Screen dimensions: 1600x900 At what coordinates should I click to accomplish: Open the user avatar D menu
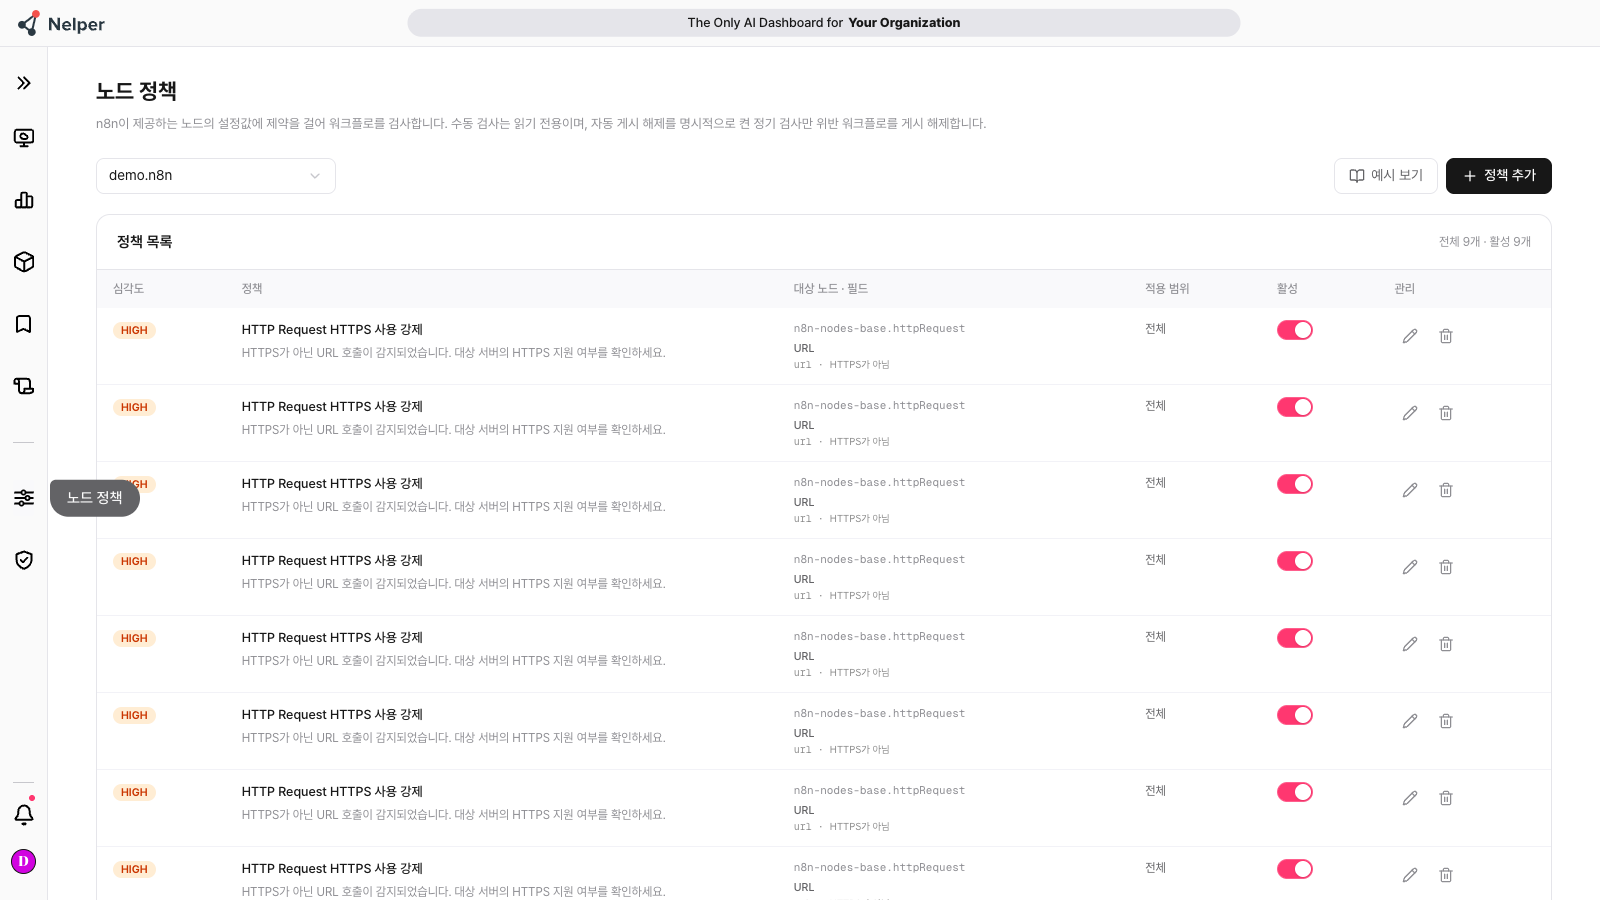click(x=24, y=861)
